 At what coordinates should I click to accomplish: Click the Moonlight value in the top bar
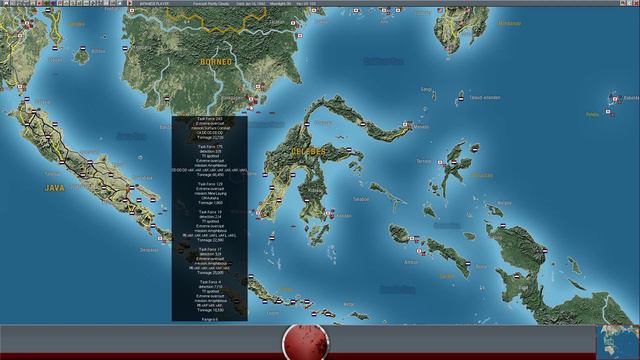[x=280, y=3]
